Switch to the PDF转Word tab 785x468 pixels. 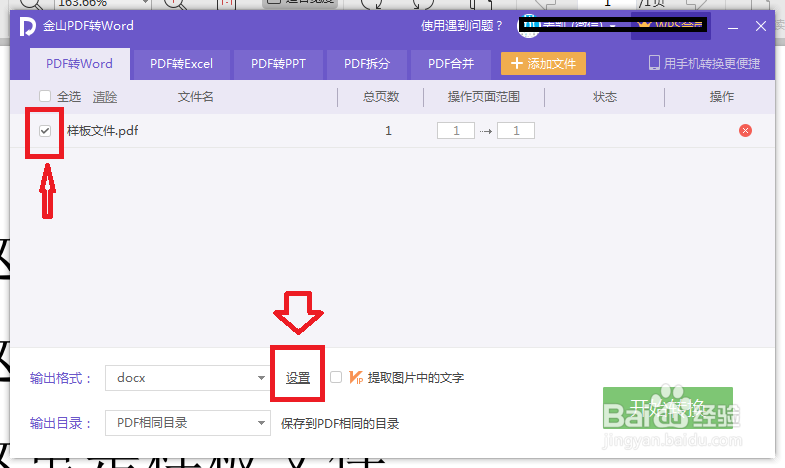point(80,64)
